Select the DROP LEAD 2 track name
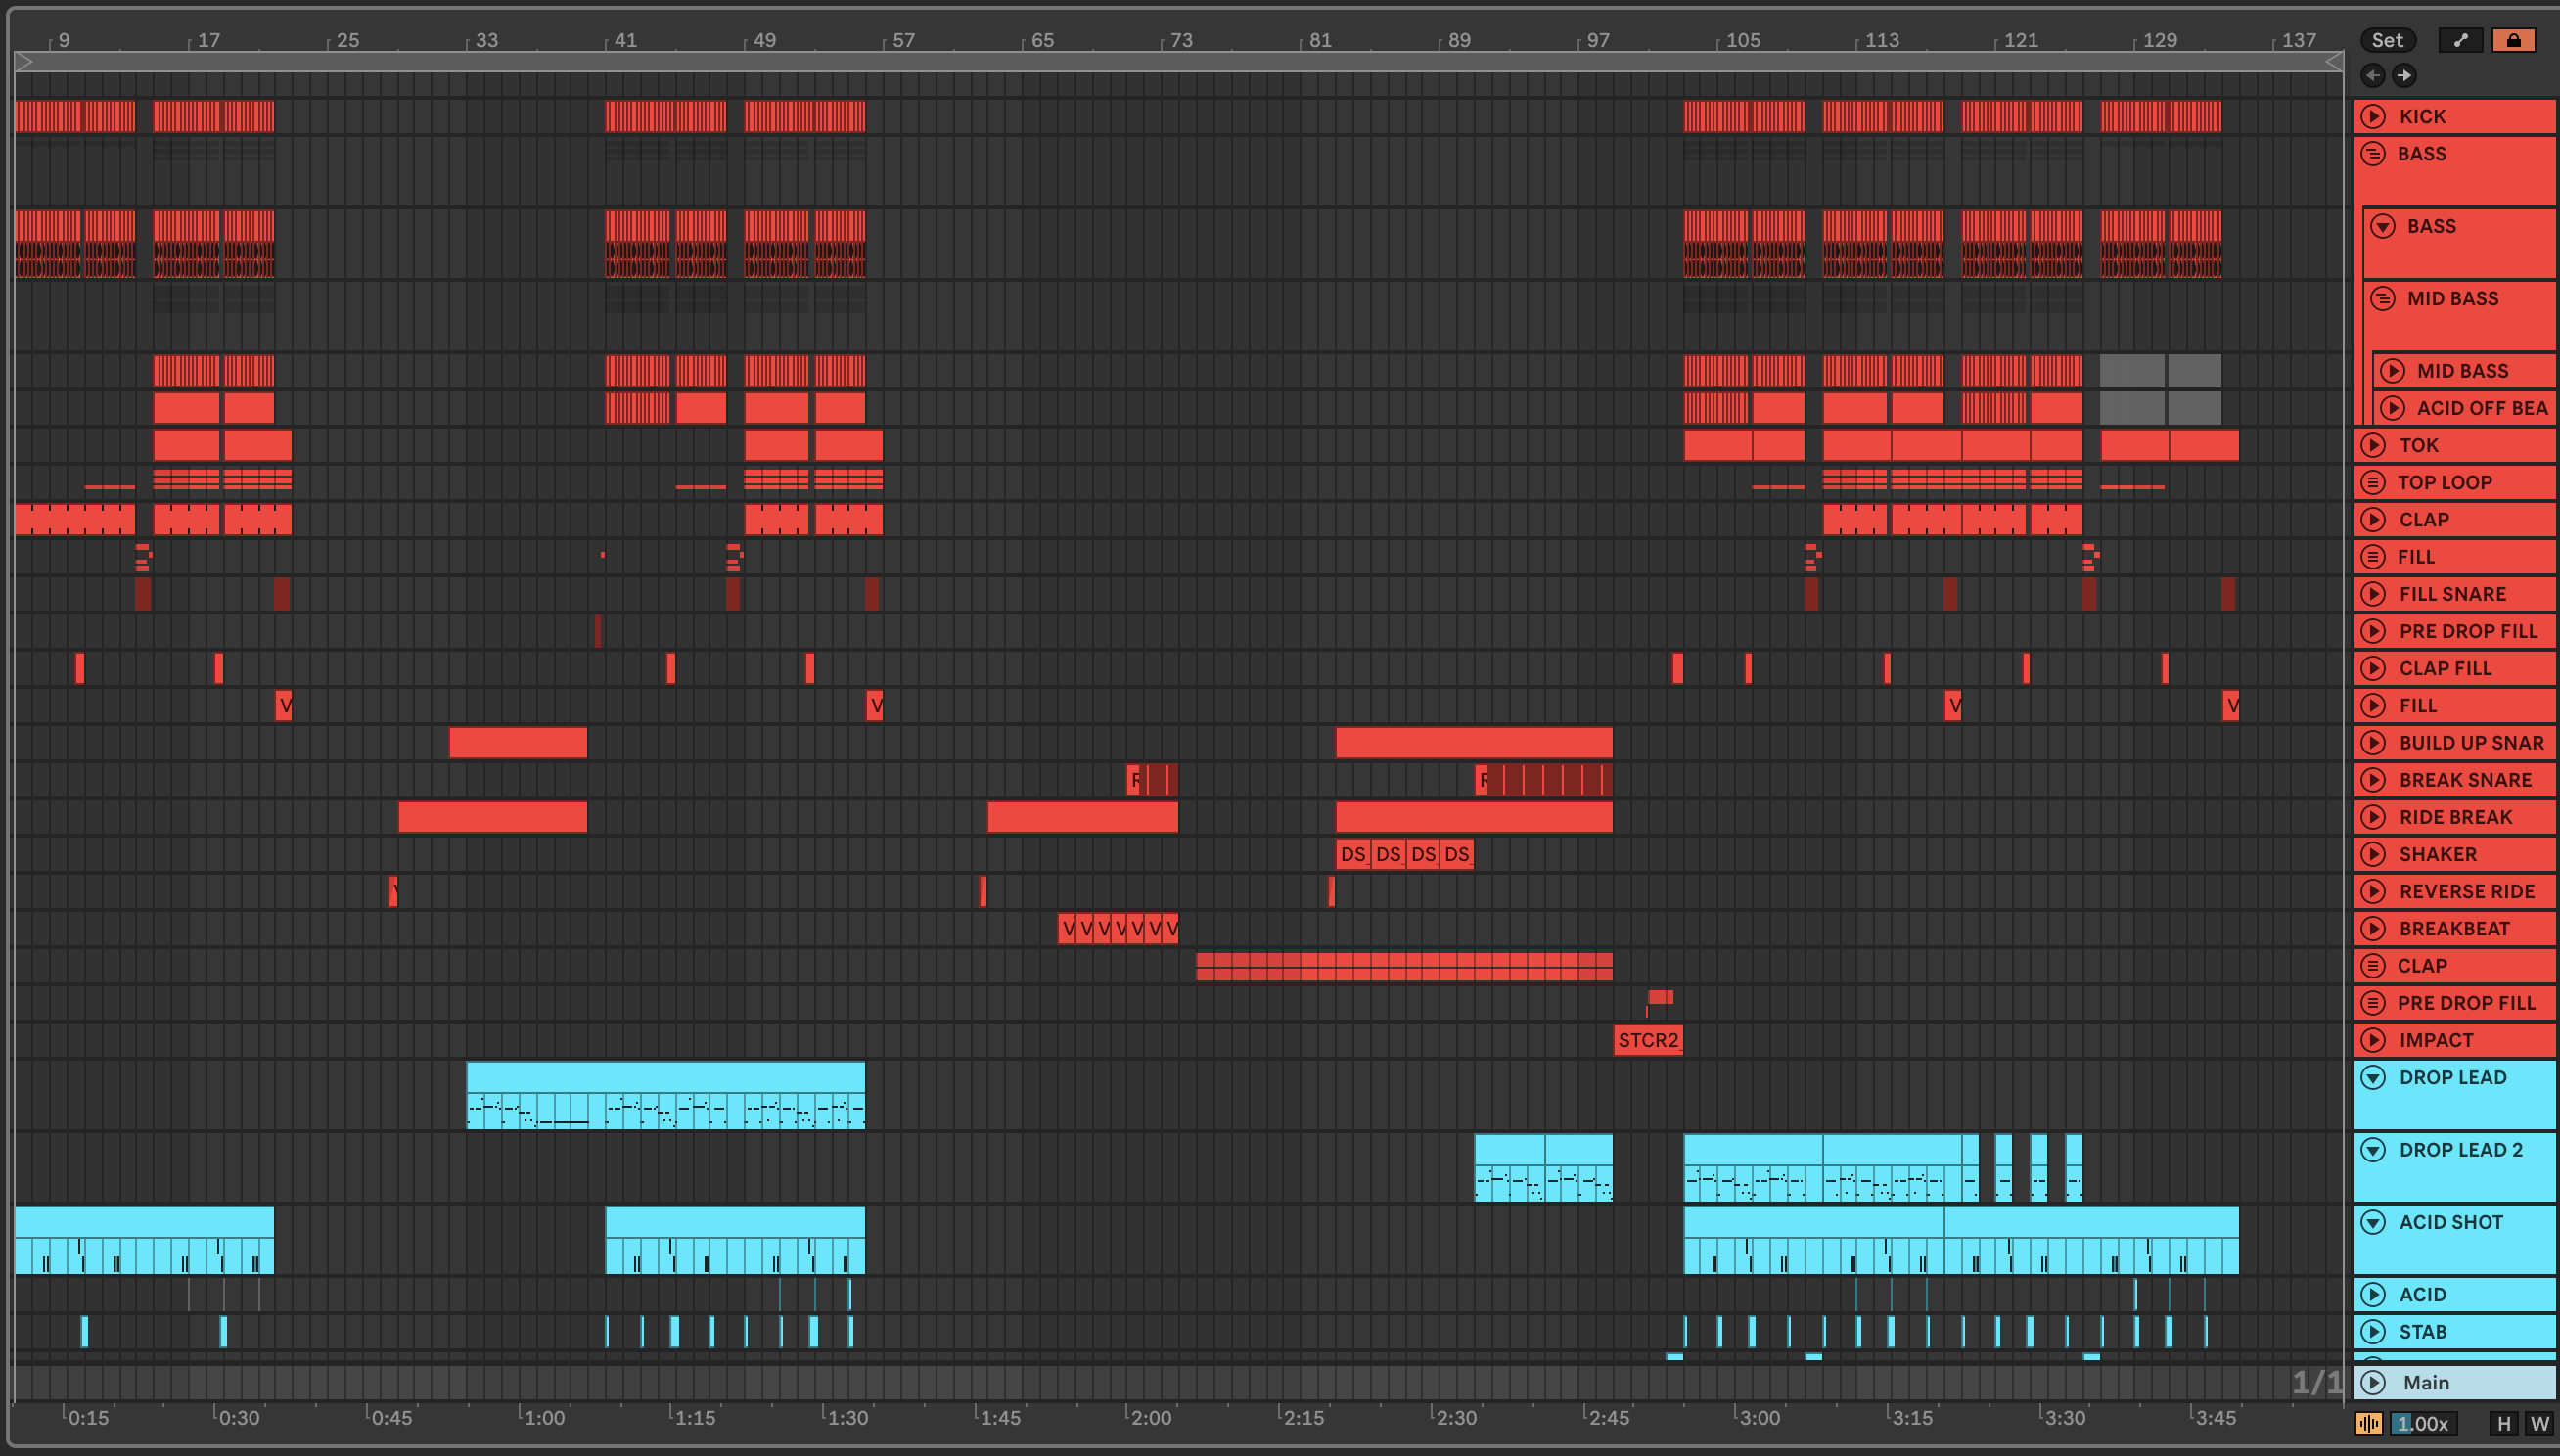The height and width of the screenshot is (1456, 2560). (2461, 1150)
